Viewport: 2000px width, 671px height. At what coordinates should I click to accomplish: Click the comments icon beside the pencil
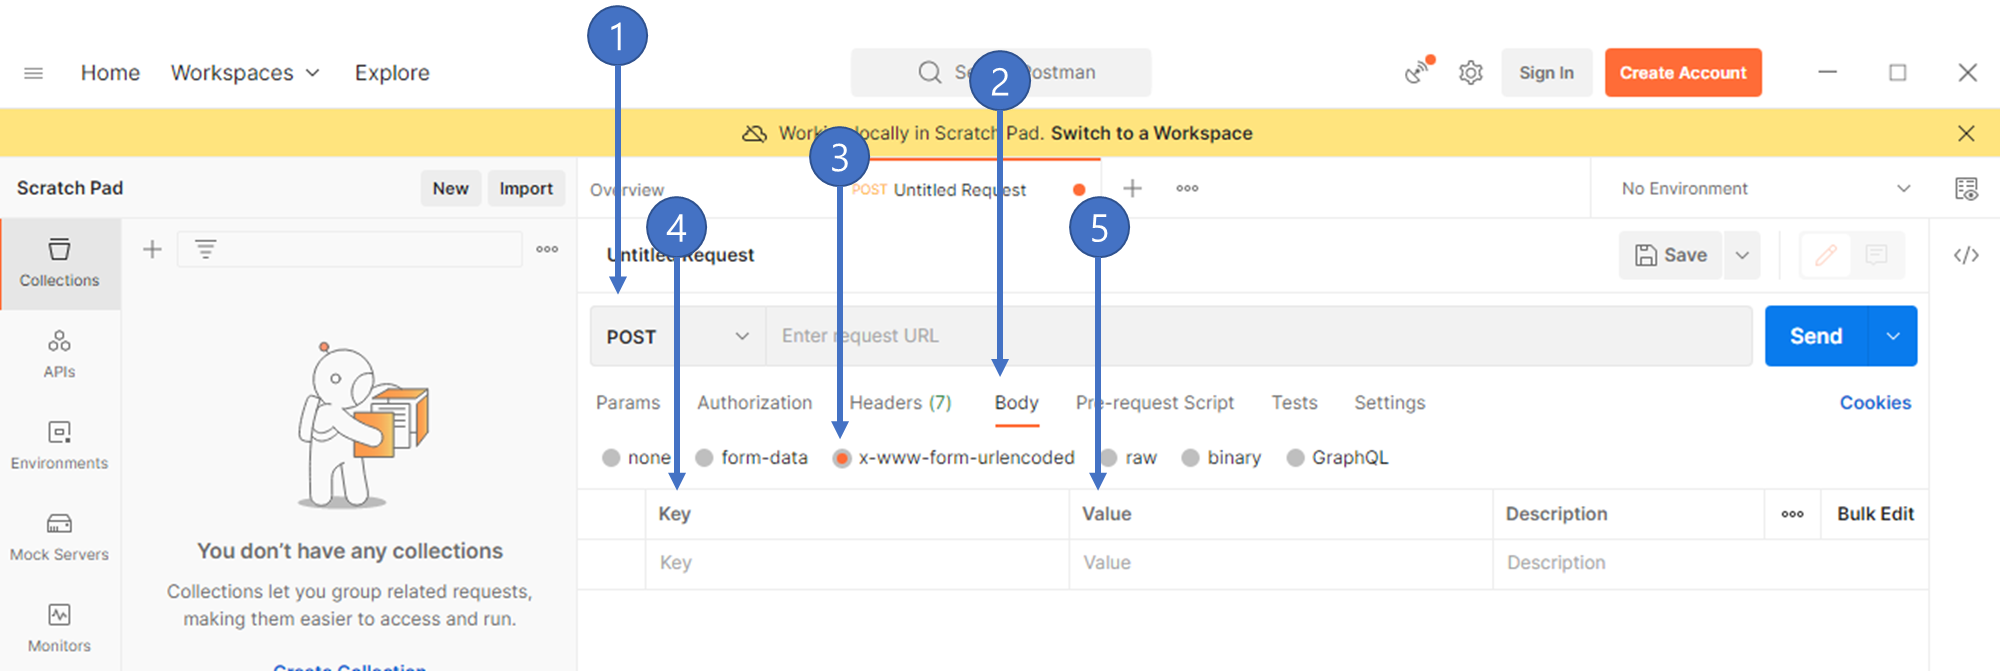1877,255
